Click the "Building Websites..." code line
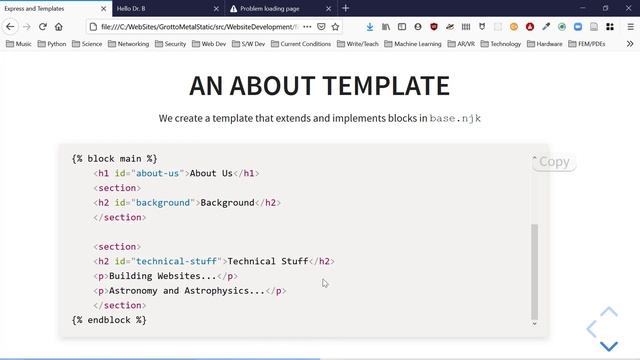This screenshot has width=640, height=360. 165,276
